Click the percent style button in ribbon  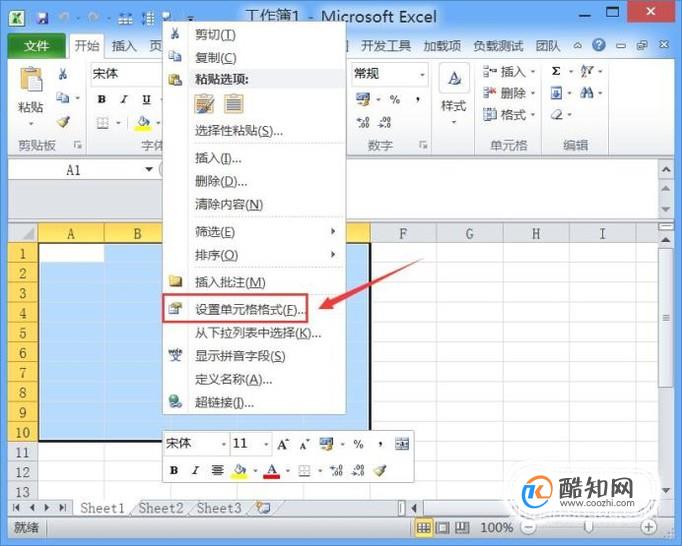tap(394, 100)
